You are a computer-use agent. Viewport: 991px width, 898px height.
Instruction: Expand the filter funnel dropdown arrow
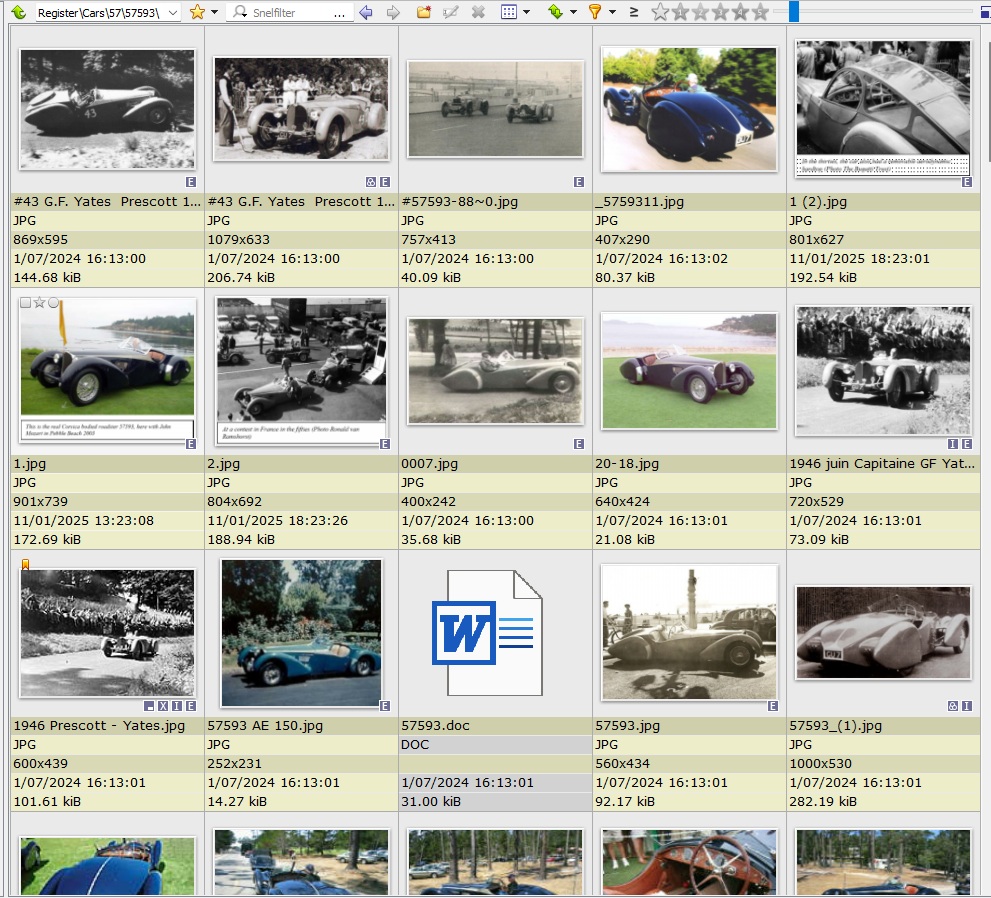point(612,12)
